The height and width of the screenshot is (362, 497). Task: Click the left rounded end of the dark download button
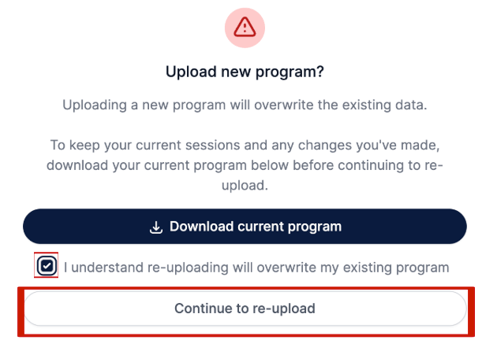37,226
